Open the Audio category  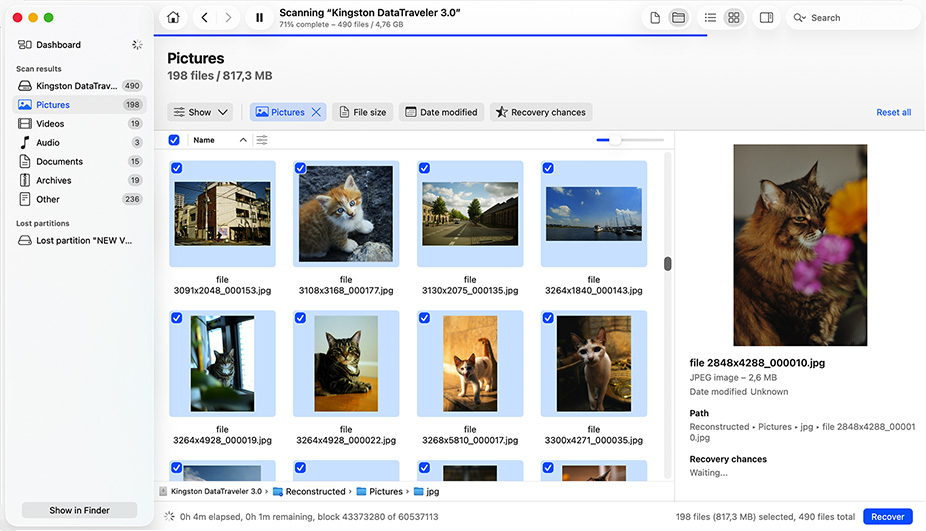click(79, 142)
